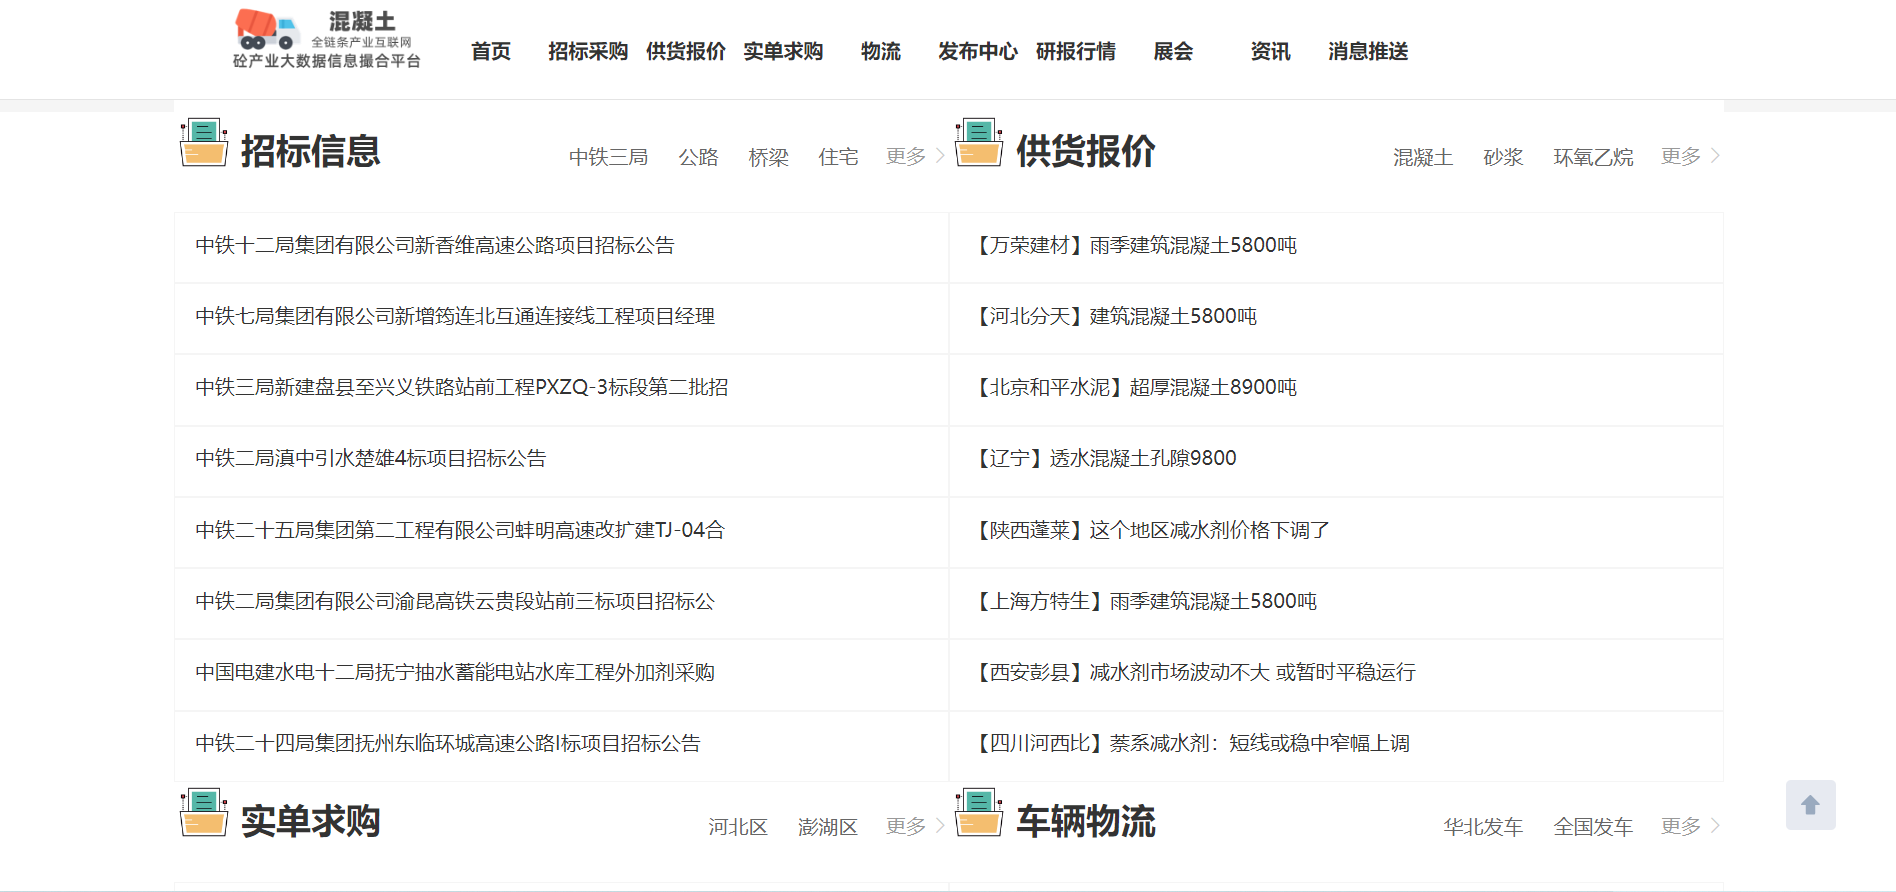Image resolution: width=1896 pixels, height=892 pixels.
Task: Open 四川河西比 萘系减水剂 article
Action: pyautogui.click(x=1190, y=744)
